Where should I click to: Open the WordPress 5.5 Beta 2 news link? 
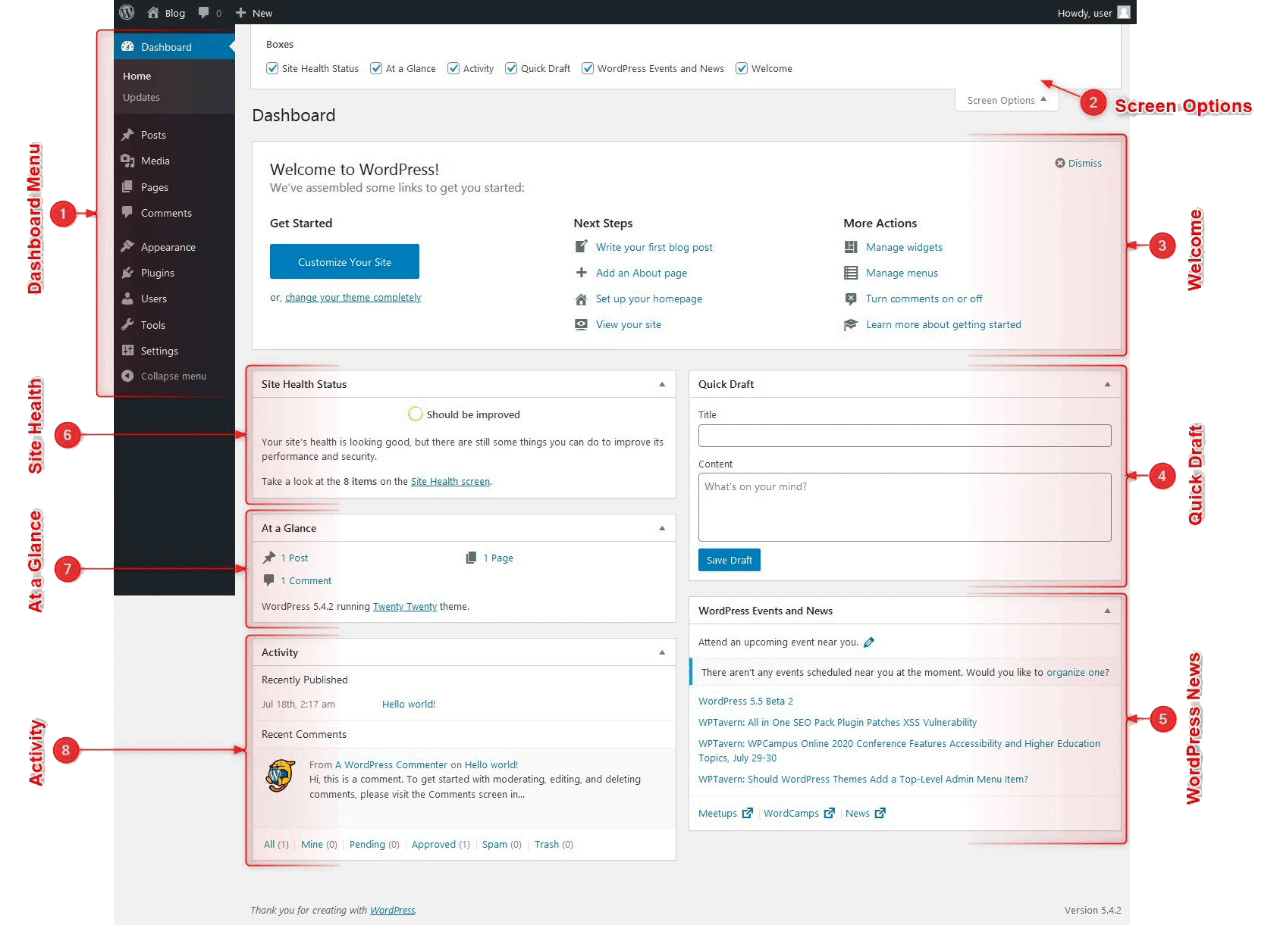746,701
